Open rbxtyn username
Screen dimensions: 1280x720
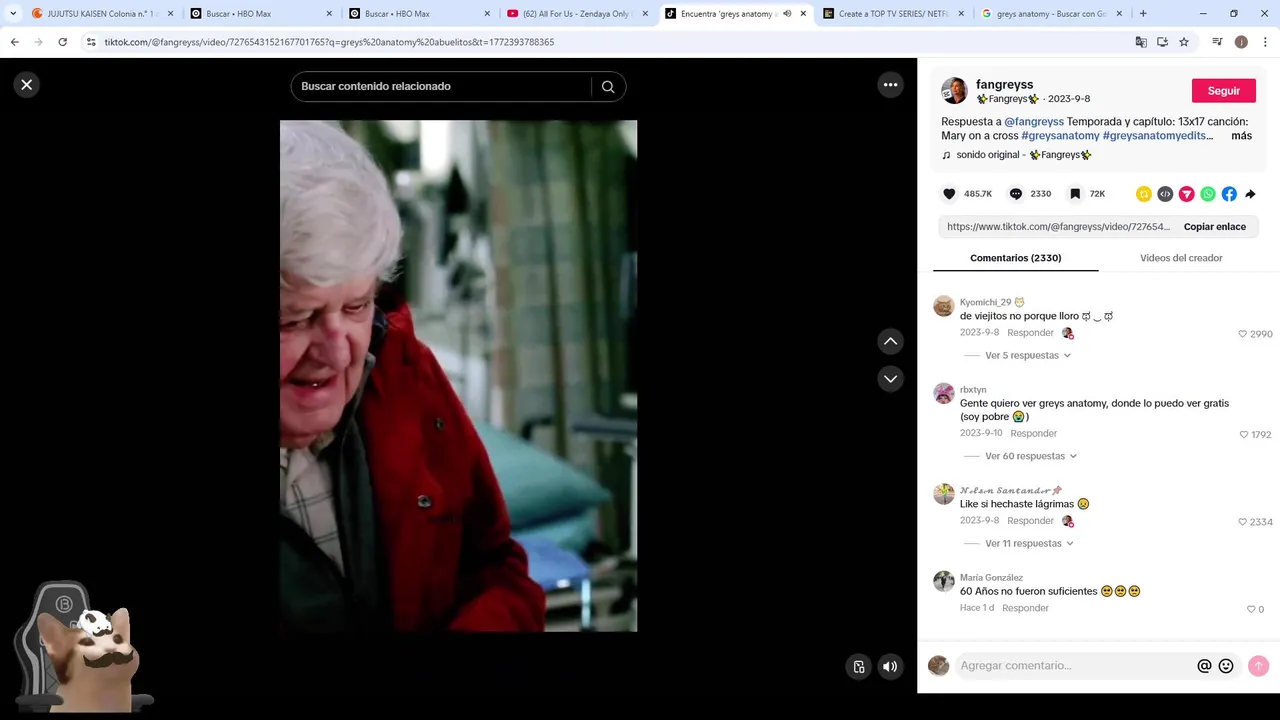click(973, 390)
